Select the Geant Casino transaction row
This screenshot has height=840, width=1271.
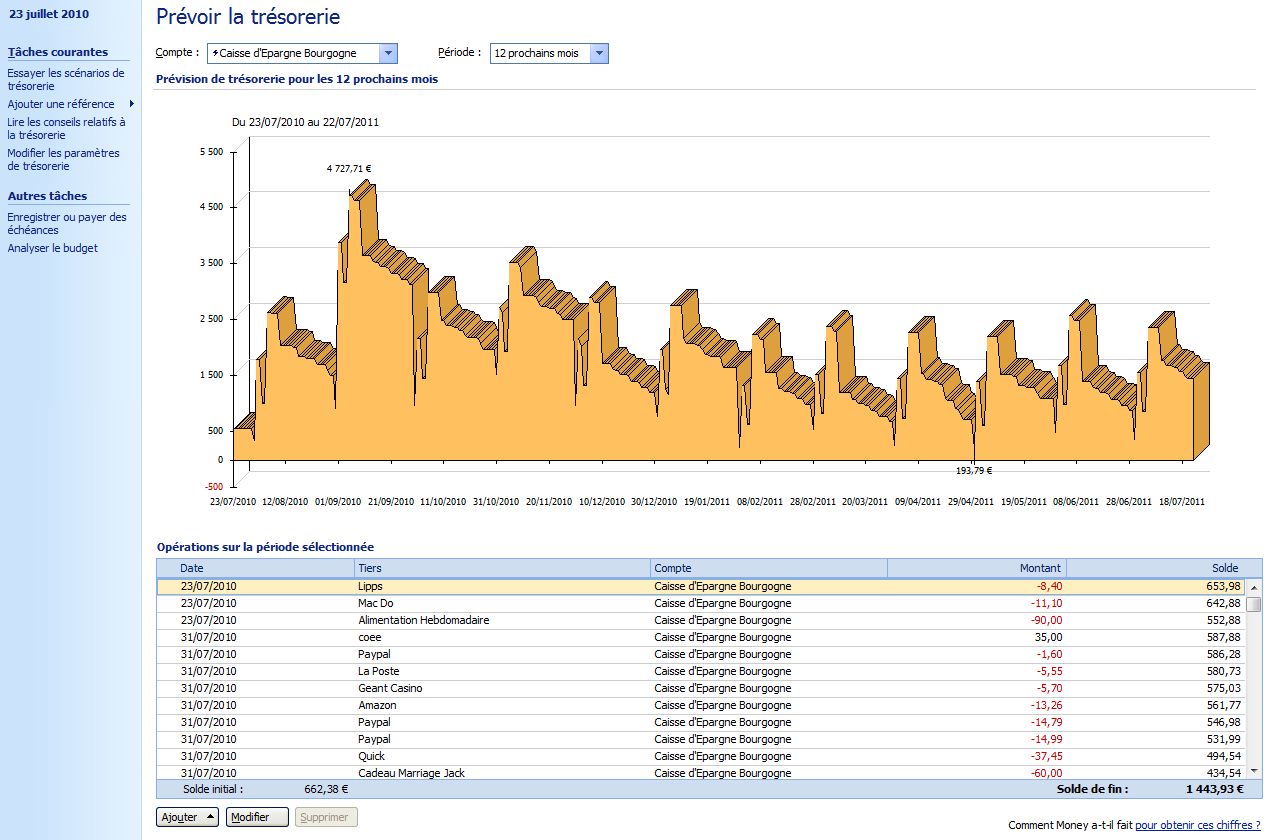click(x=701, y=688)
